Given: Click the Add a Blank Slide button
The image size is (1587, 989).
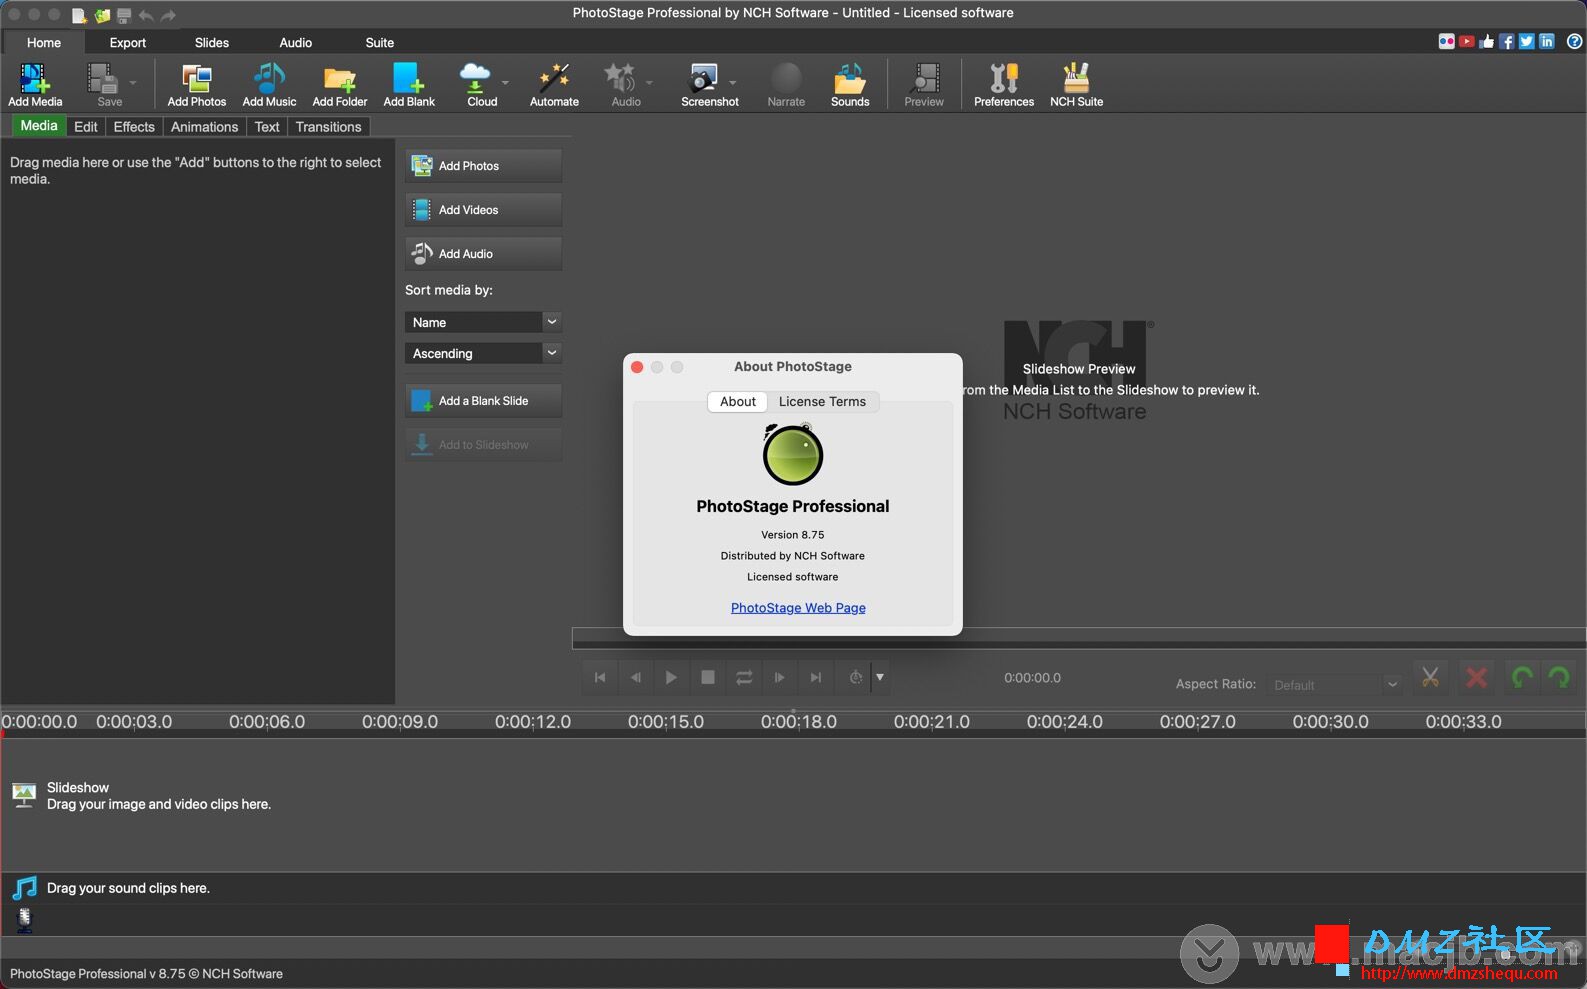Looking at the screenshot, I should click(483, 401).
